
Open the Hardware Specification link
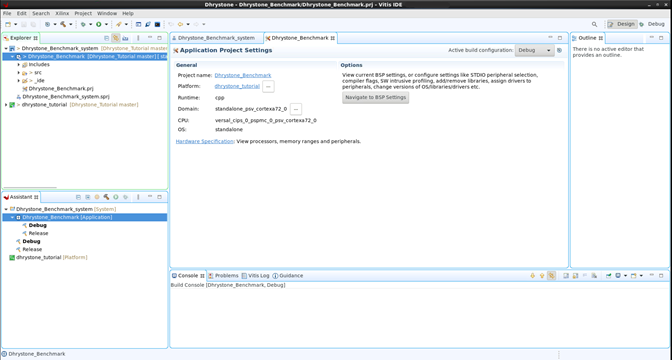[x=204, y=141]
